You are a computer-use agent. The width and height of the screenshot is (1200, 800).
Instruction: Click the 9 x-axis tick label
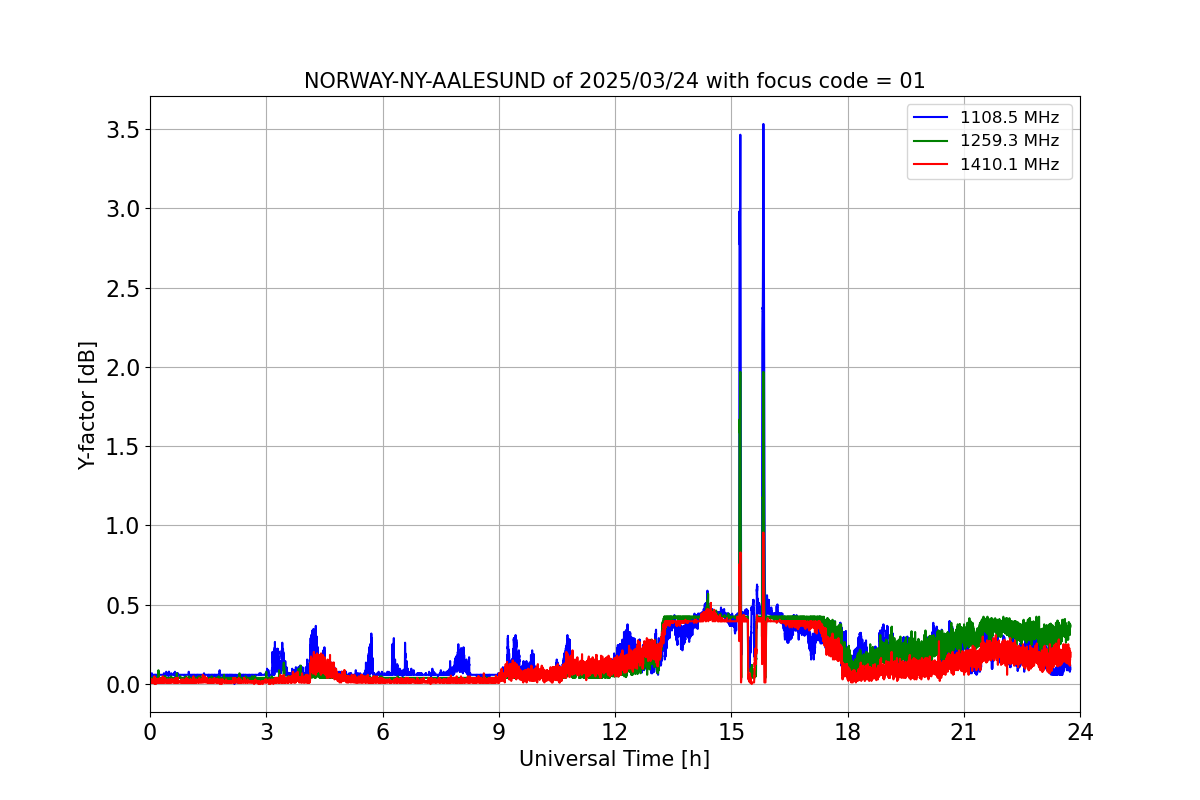click(499, 732)
